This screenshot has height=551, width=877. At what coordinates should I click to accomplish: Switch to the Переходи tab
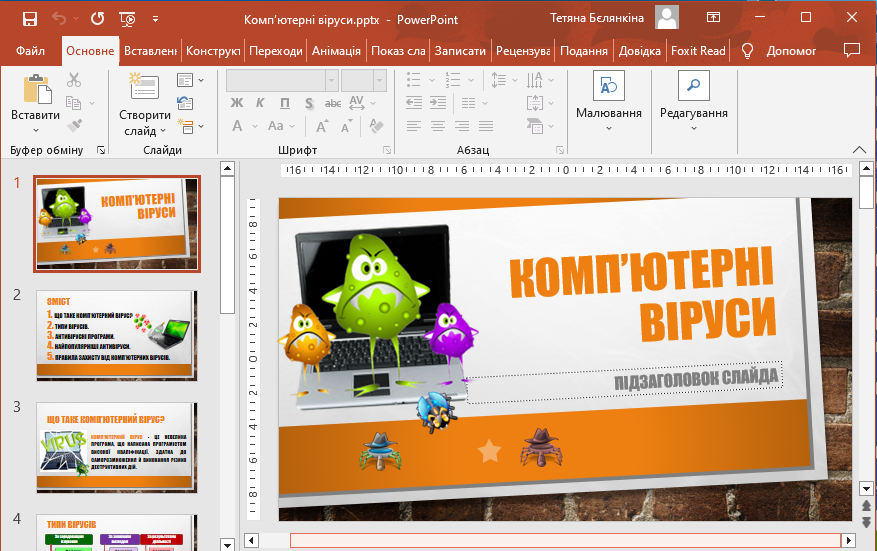276,51
